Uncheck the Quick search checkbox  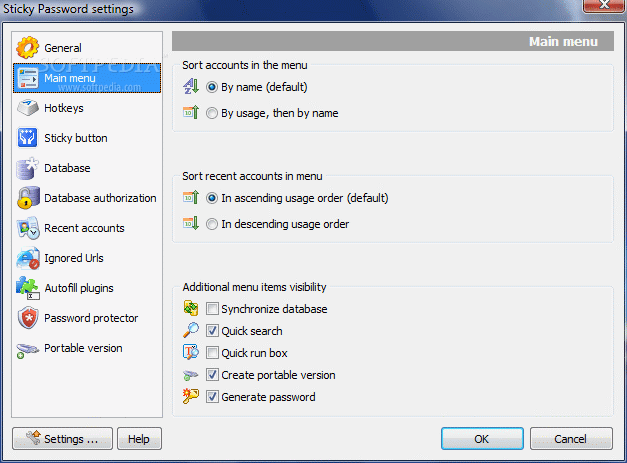[x=212, y=331]
